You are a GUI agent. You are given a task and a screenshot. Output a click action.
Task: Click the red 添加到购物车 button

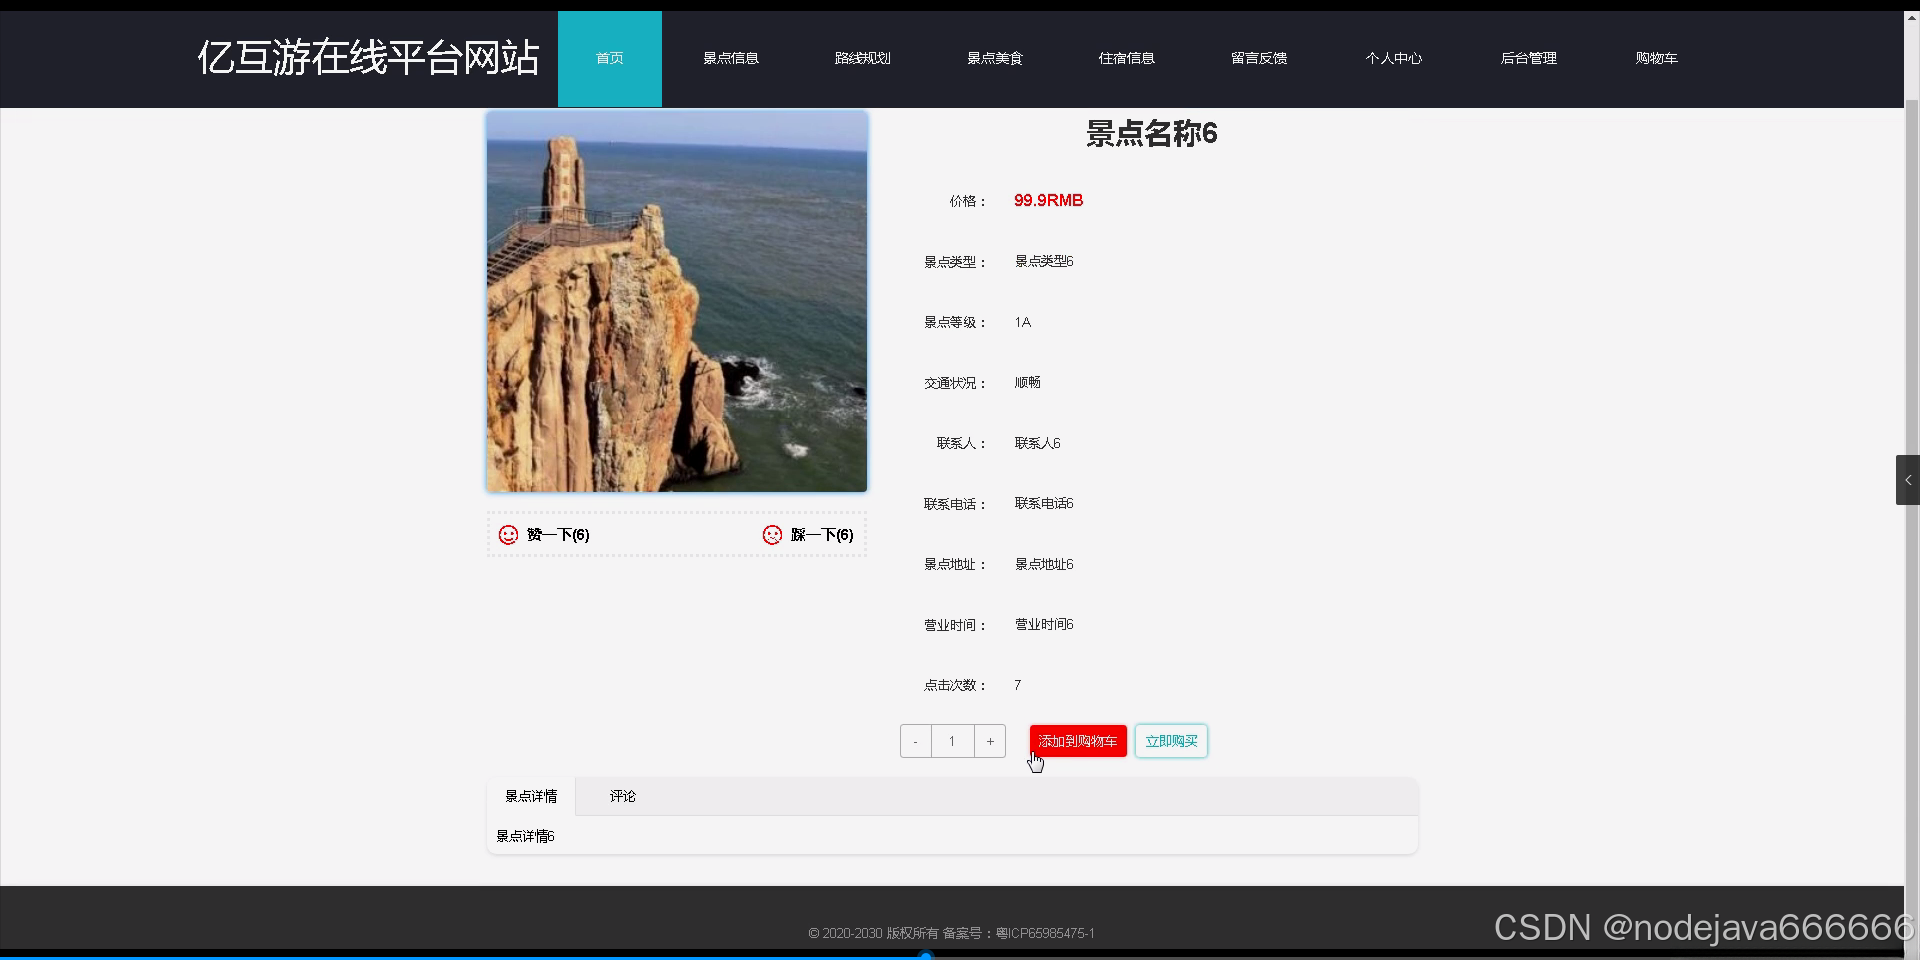pos(1078,741)
